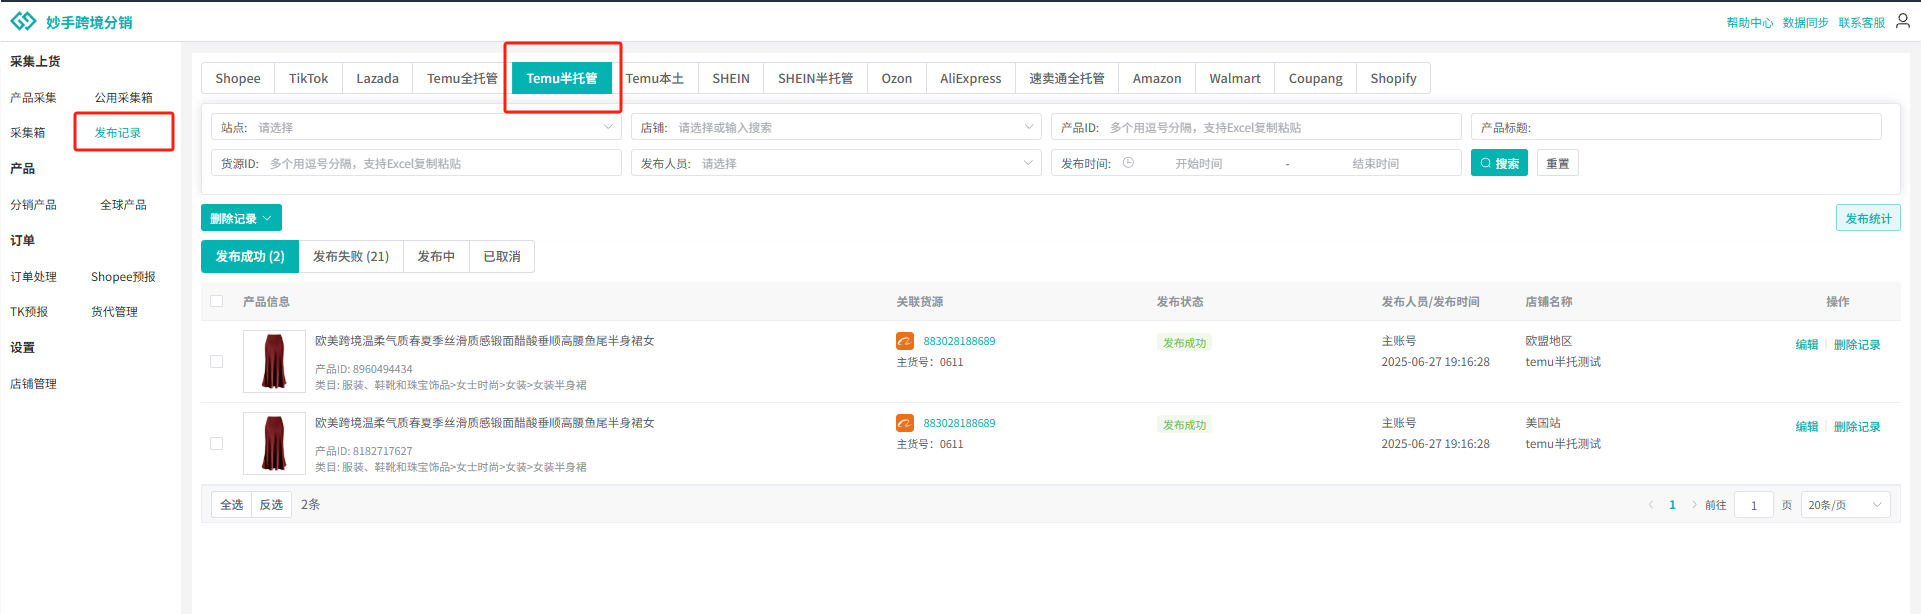Click the 联系客服 link
The image size is (1921, 614).
[x=1862, y=22]
